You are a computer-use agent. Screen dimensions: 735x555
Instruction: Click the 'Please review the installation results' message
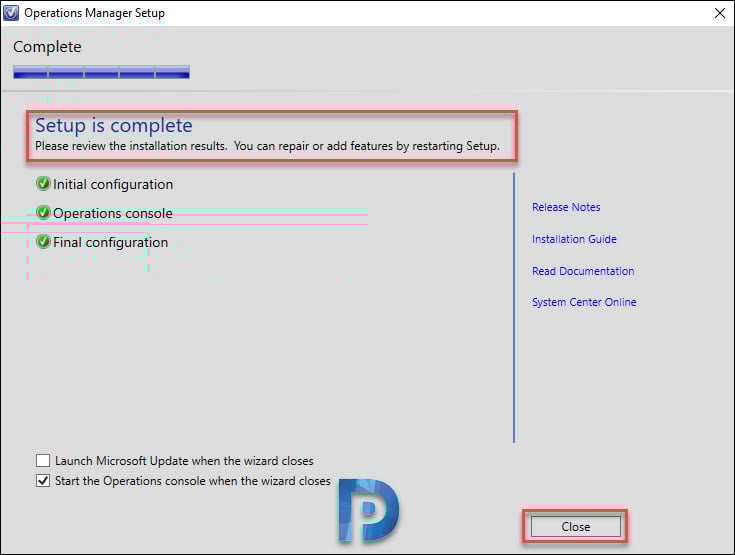(268, 146)
